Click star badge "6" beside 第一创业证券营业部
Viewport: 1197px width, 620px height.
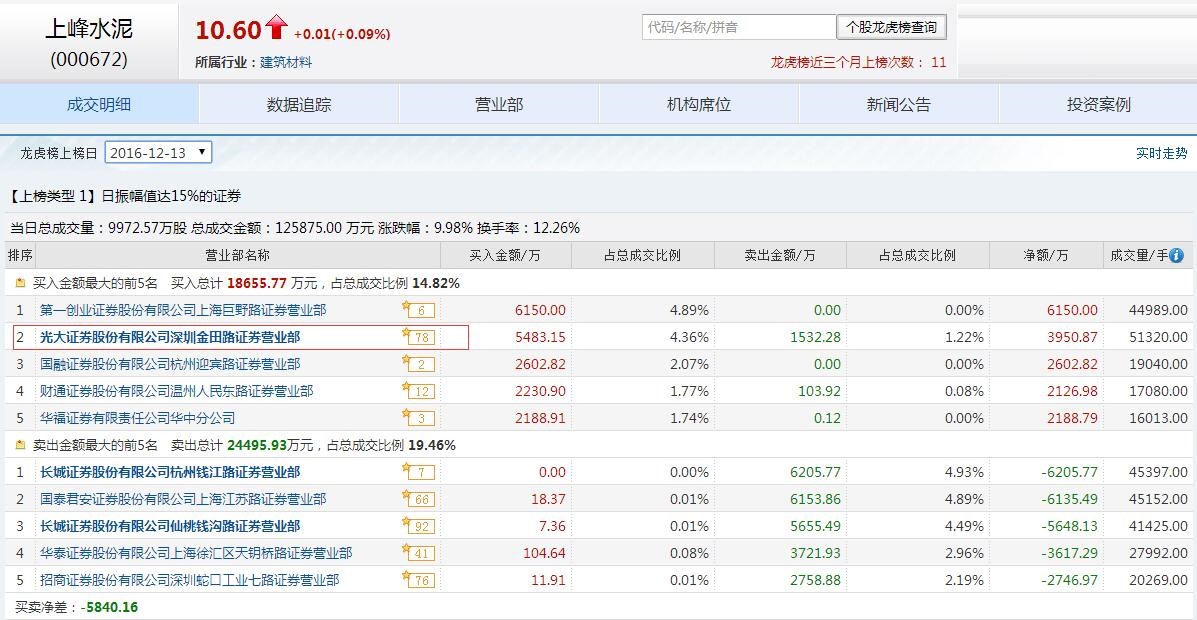418,310
